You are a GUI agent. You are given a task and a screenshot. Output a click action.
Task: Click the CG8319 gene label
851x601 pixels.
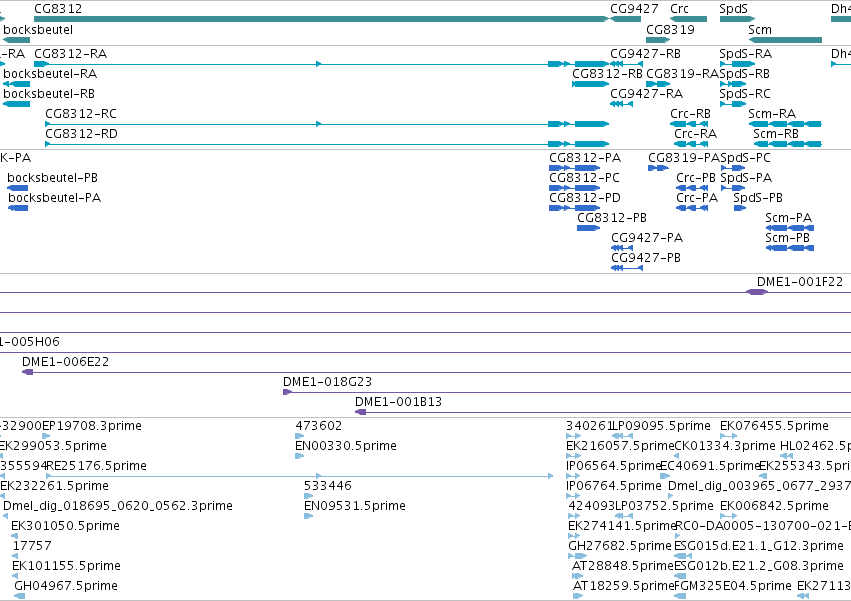[670, 30]
